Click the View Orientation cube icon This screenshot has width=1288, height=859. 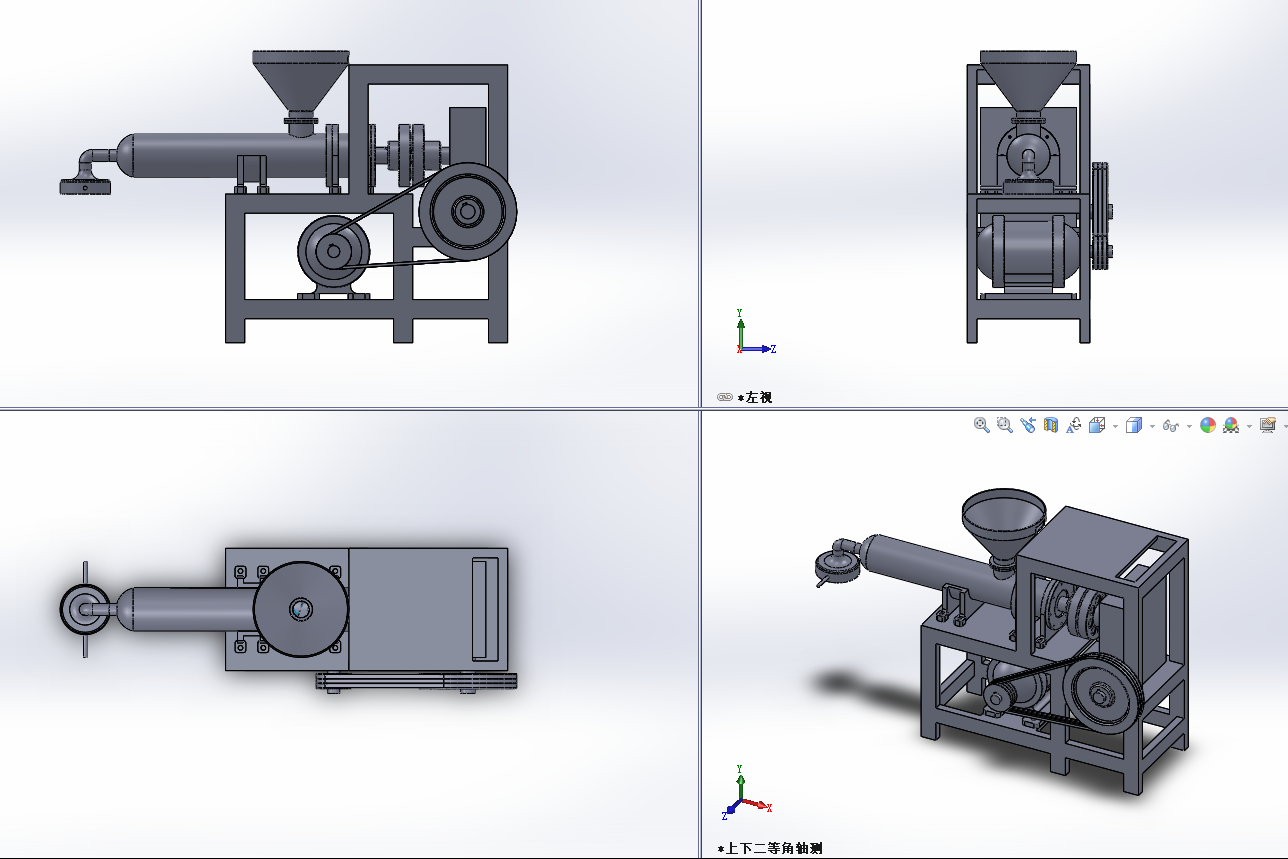[x=1096, y=425]
